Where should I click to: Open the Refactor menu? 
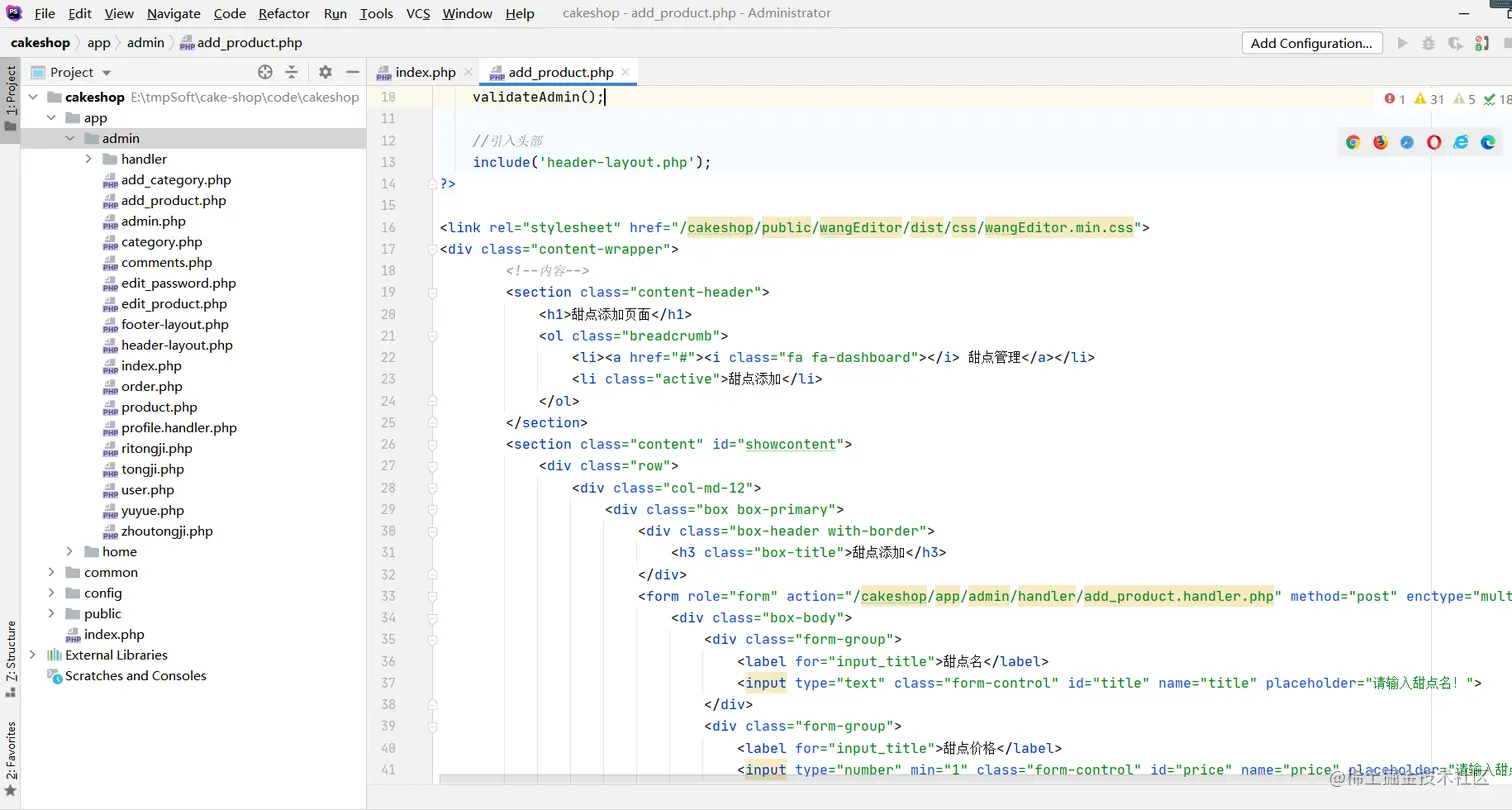[284, 14]
